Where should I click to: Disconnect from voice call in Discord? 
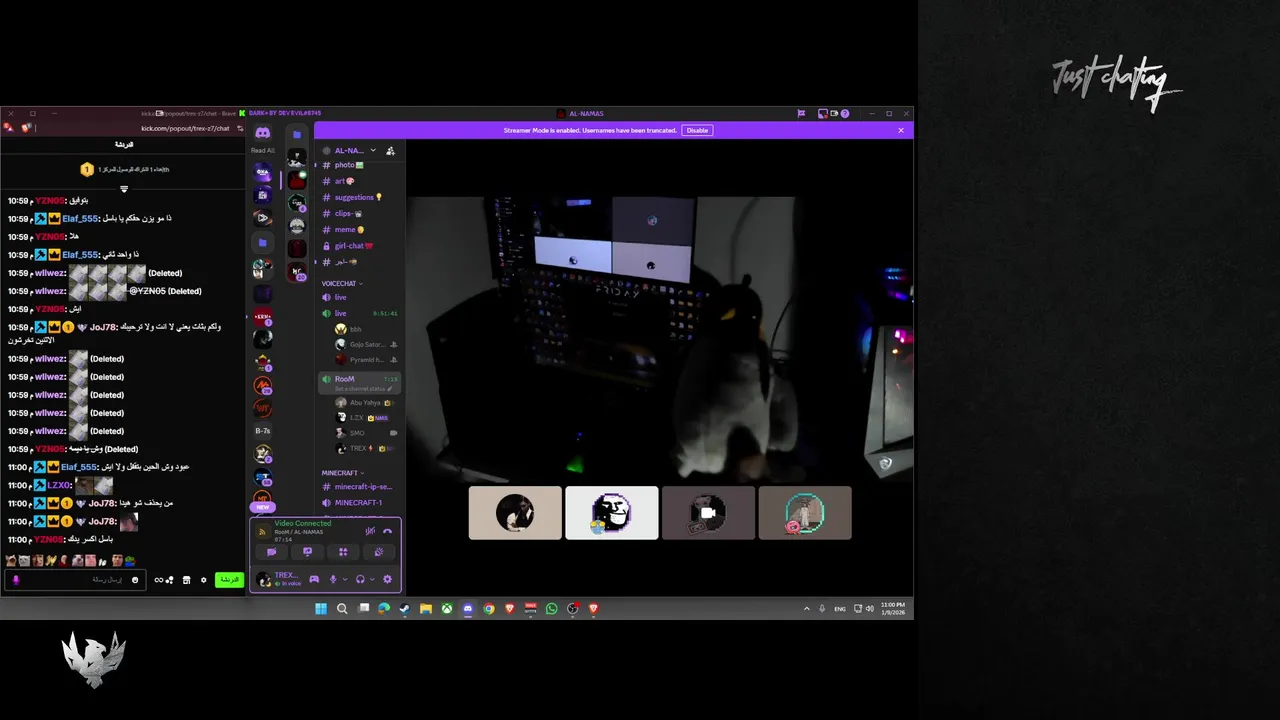click(x=388, y=531)
